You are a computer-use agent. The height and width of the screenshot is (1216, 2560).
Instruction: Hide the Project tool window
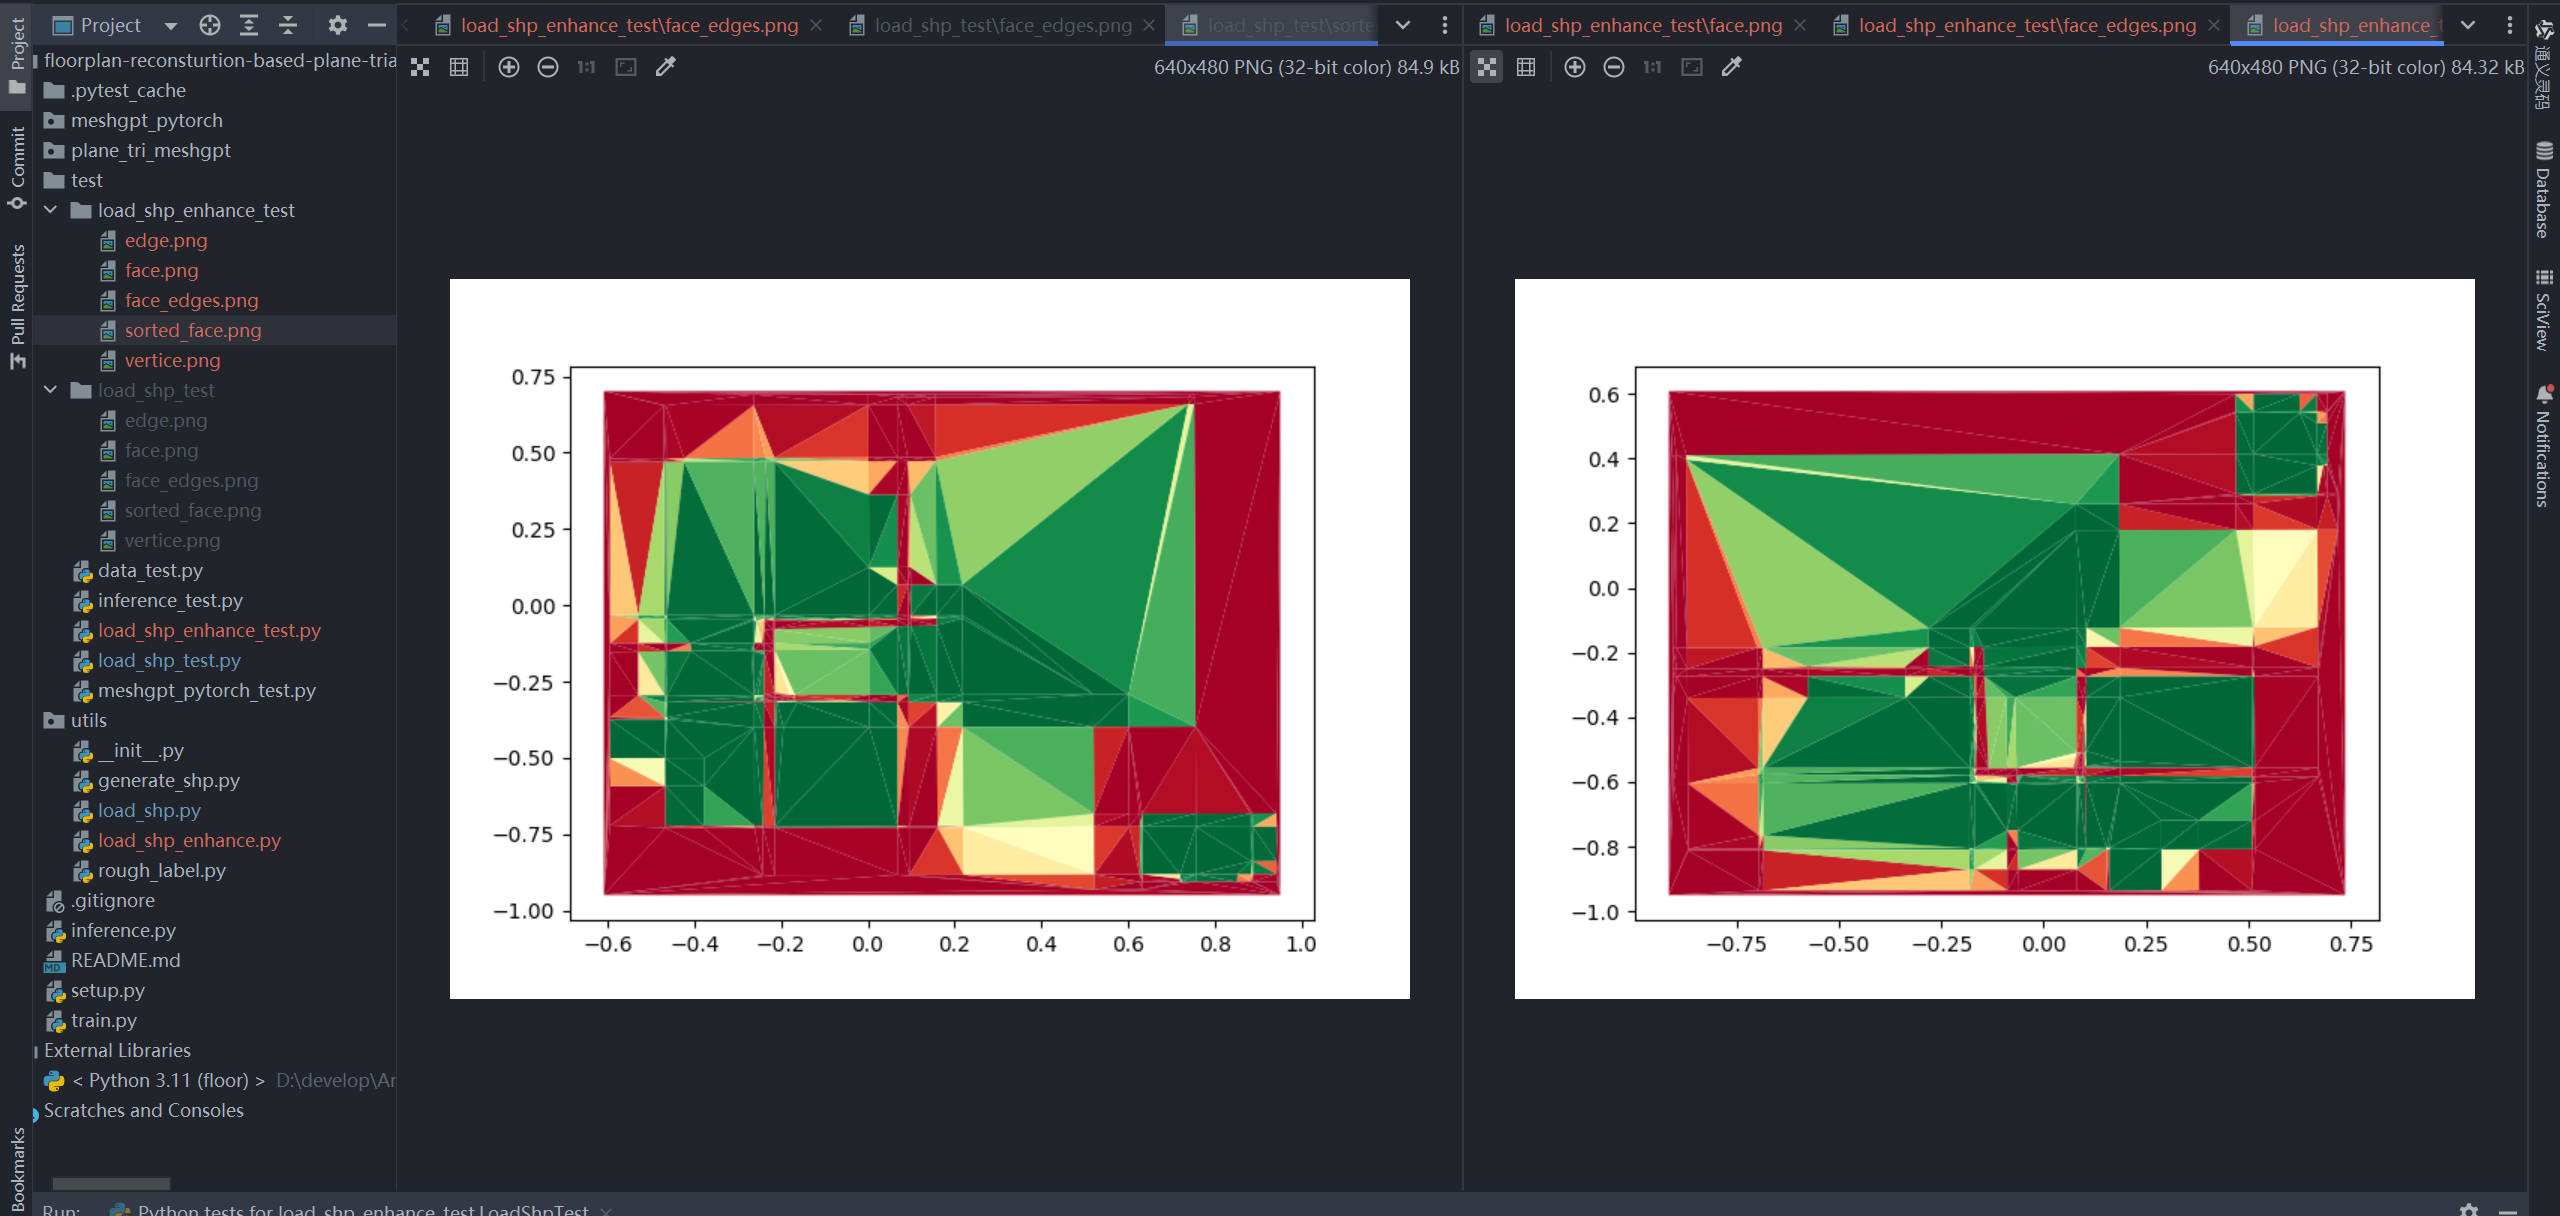[x=377, y=26]
